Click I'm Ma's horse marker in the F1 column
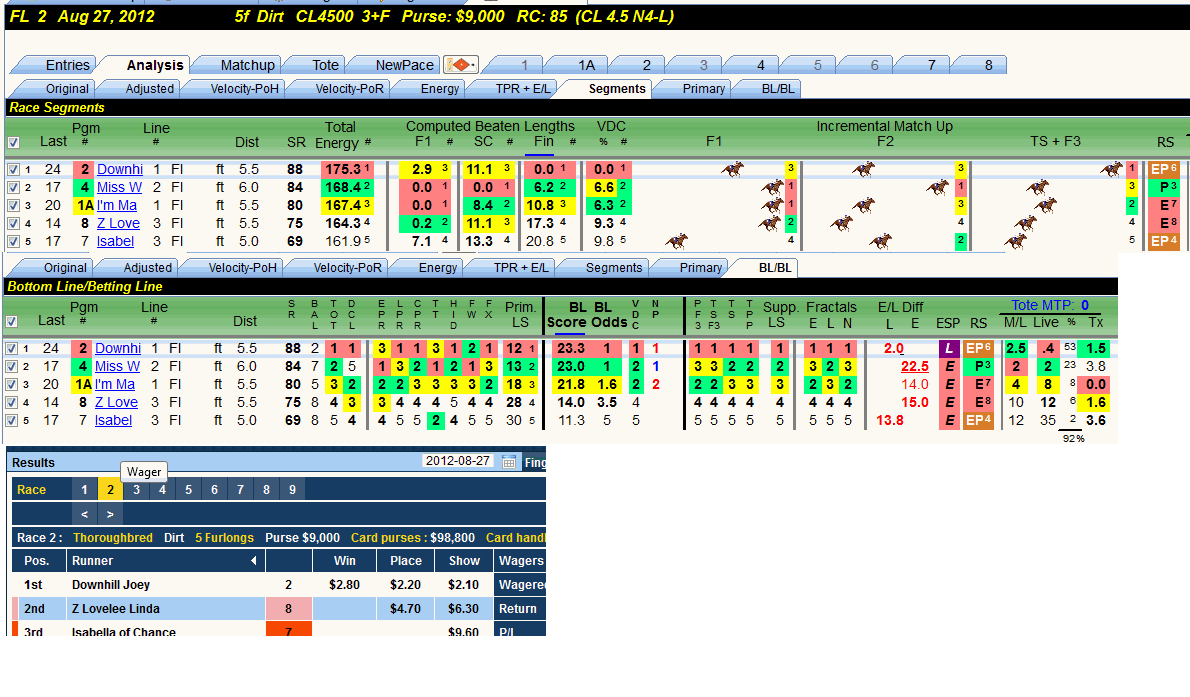Image resolution: width=1190 pixels, height=697 pixels. pyautogui.click(x=772, y=205)
